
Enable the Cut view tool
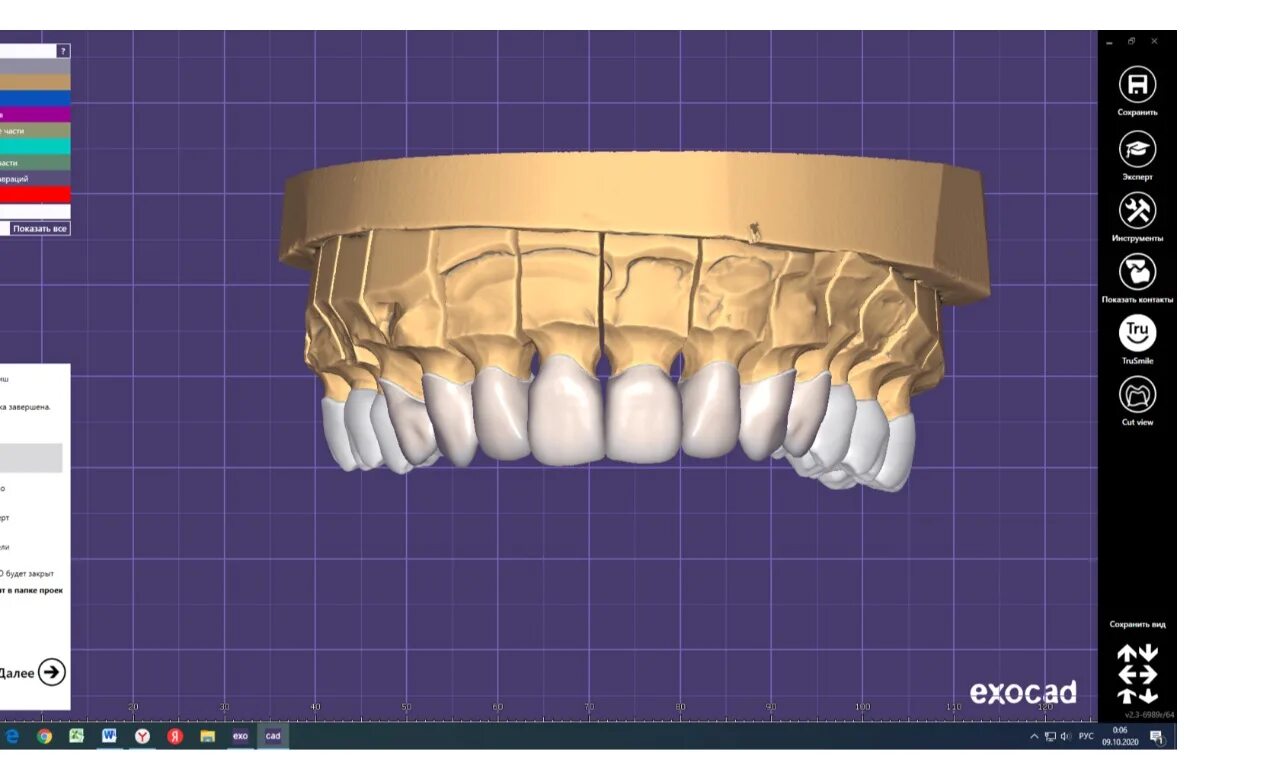[1137, 395]
